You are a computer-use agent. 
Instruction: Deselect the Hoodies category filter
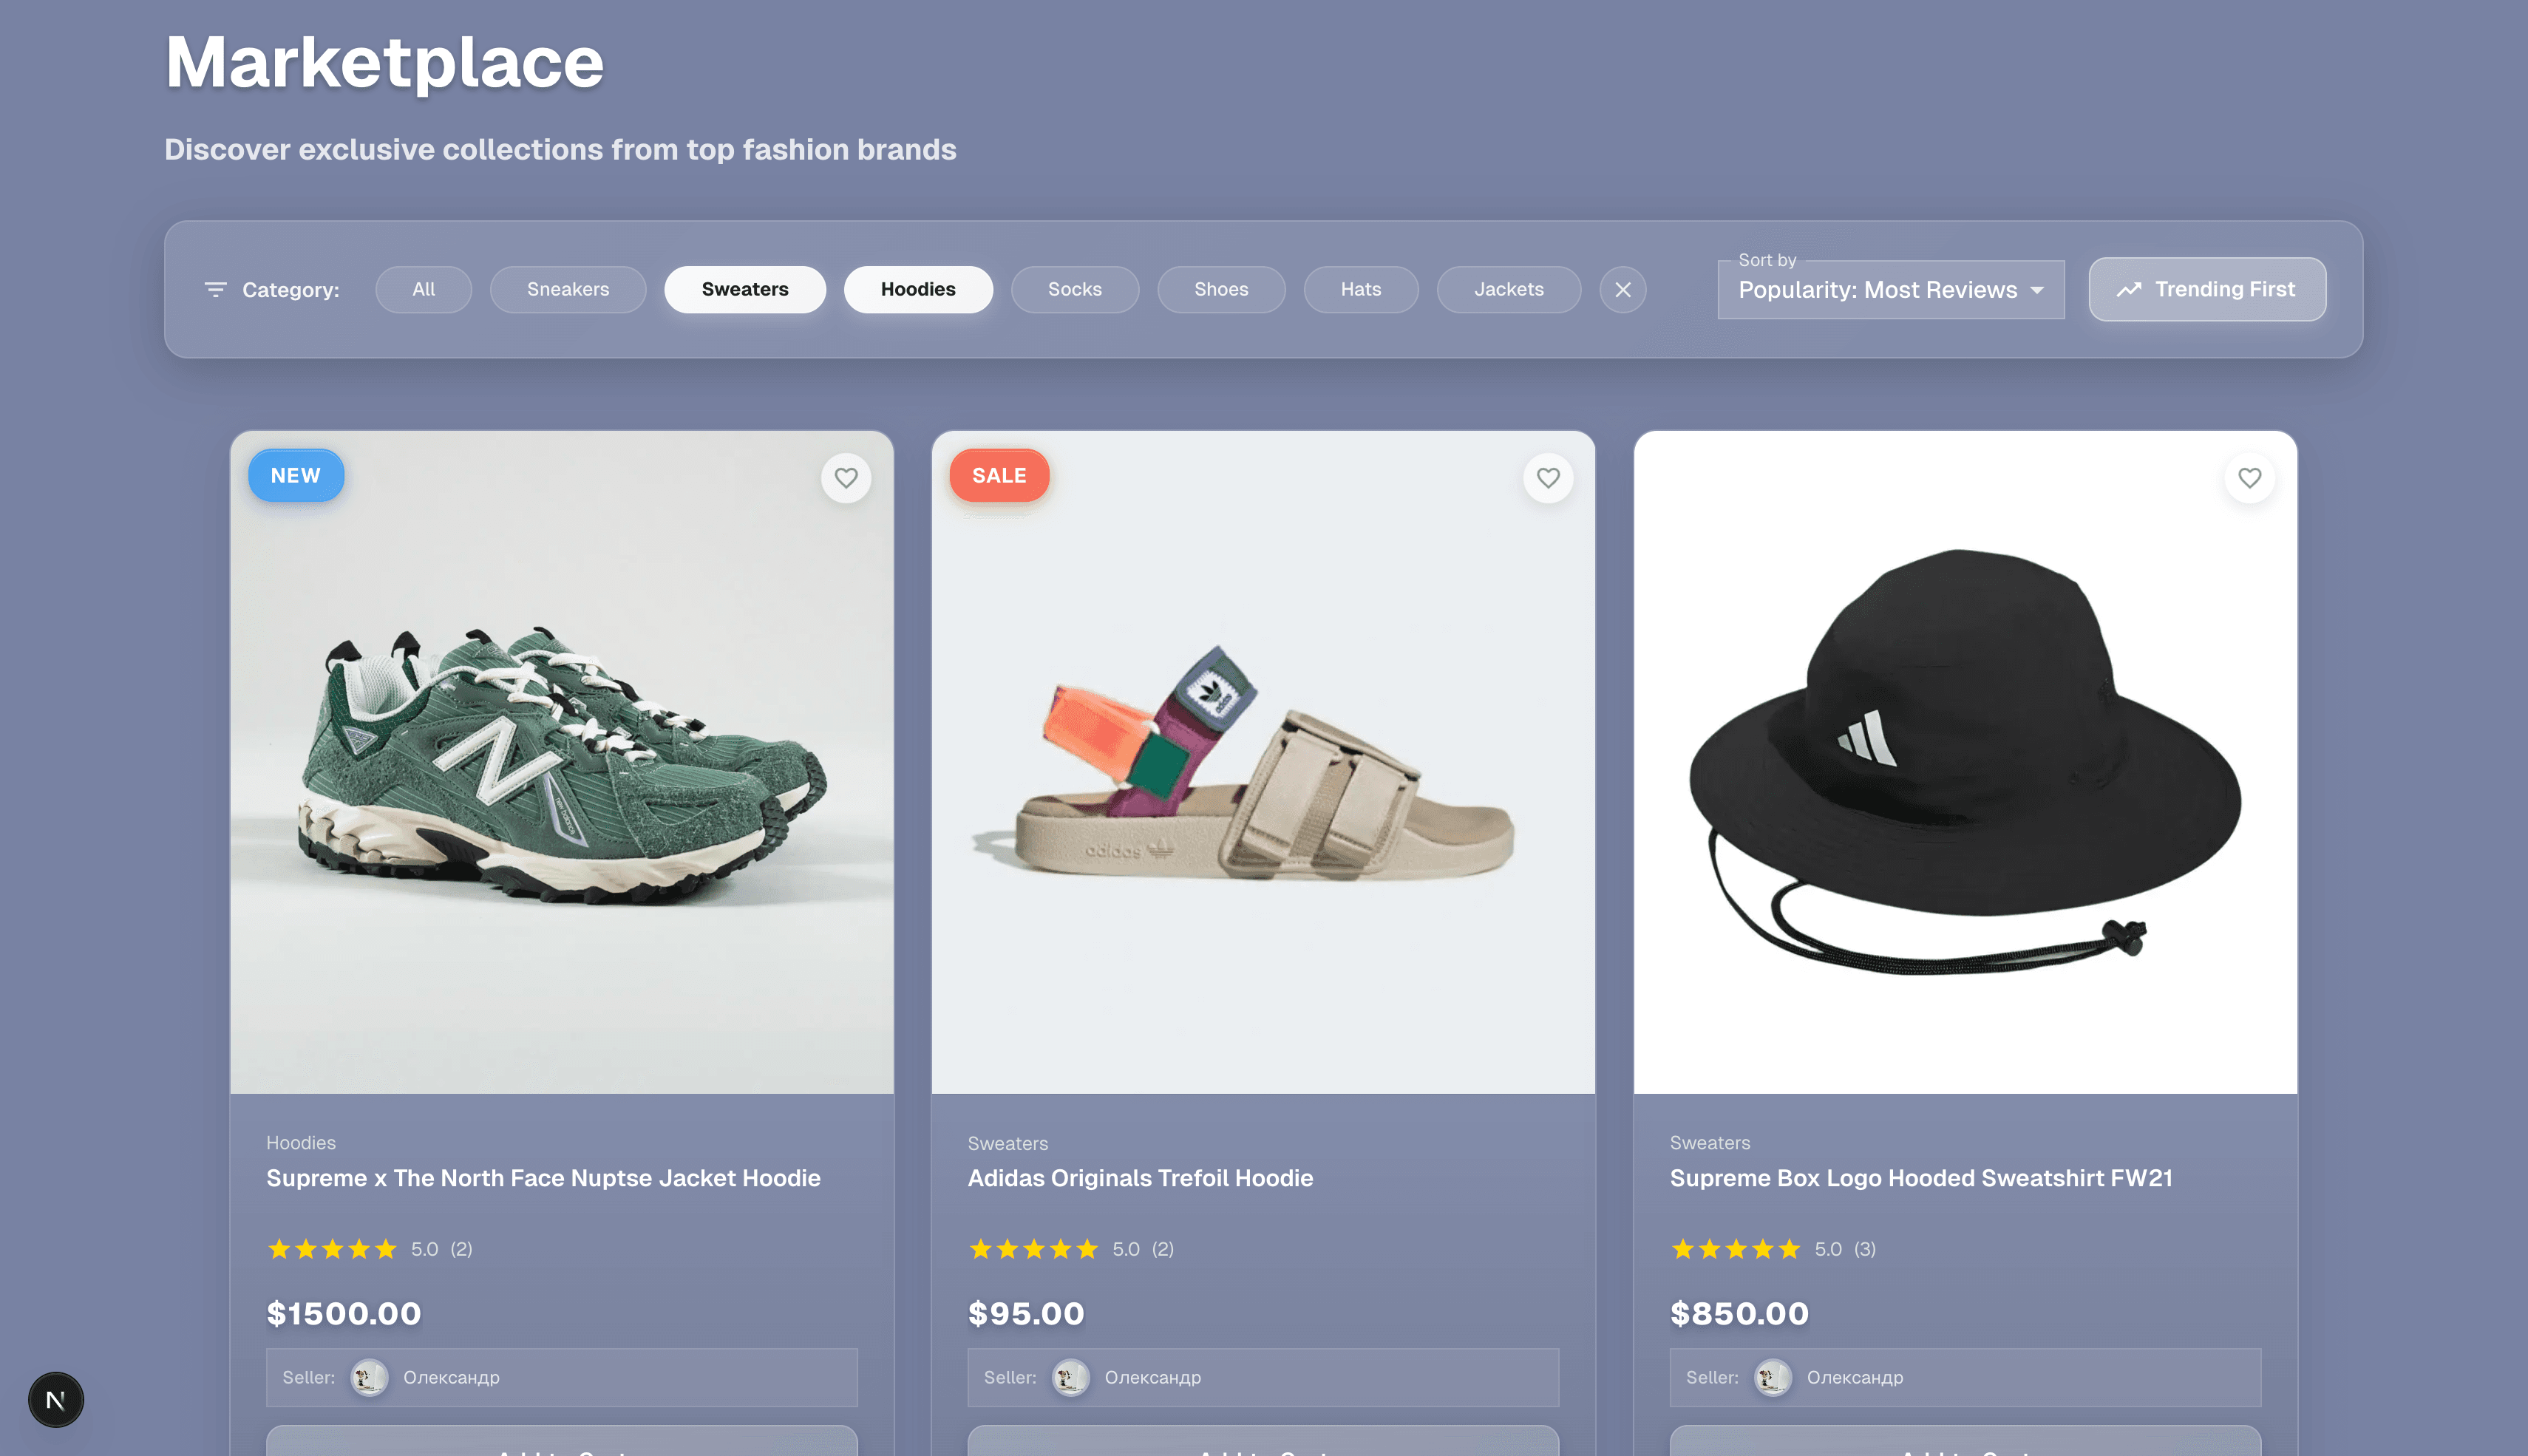tap(918, 290)
